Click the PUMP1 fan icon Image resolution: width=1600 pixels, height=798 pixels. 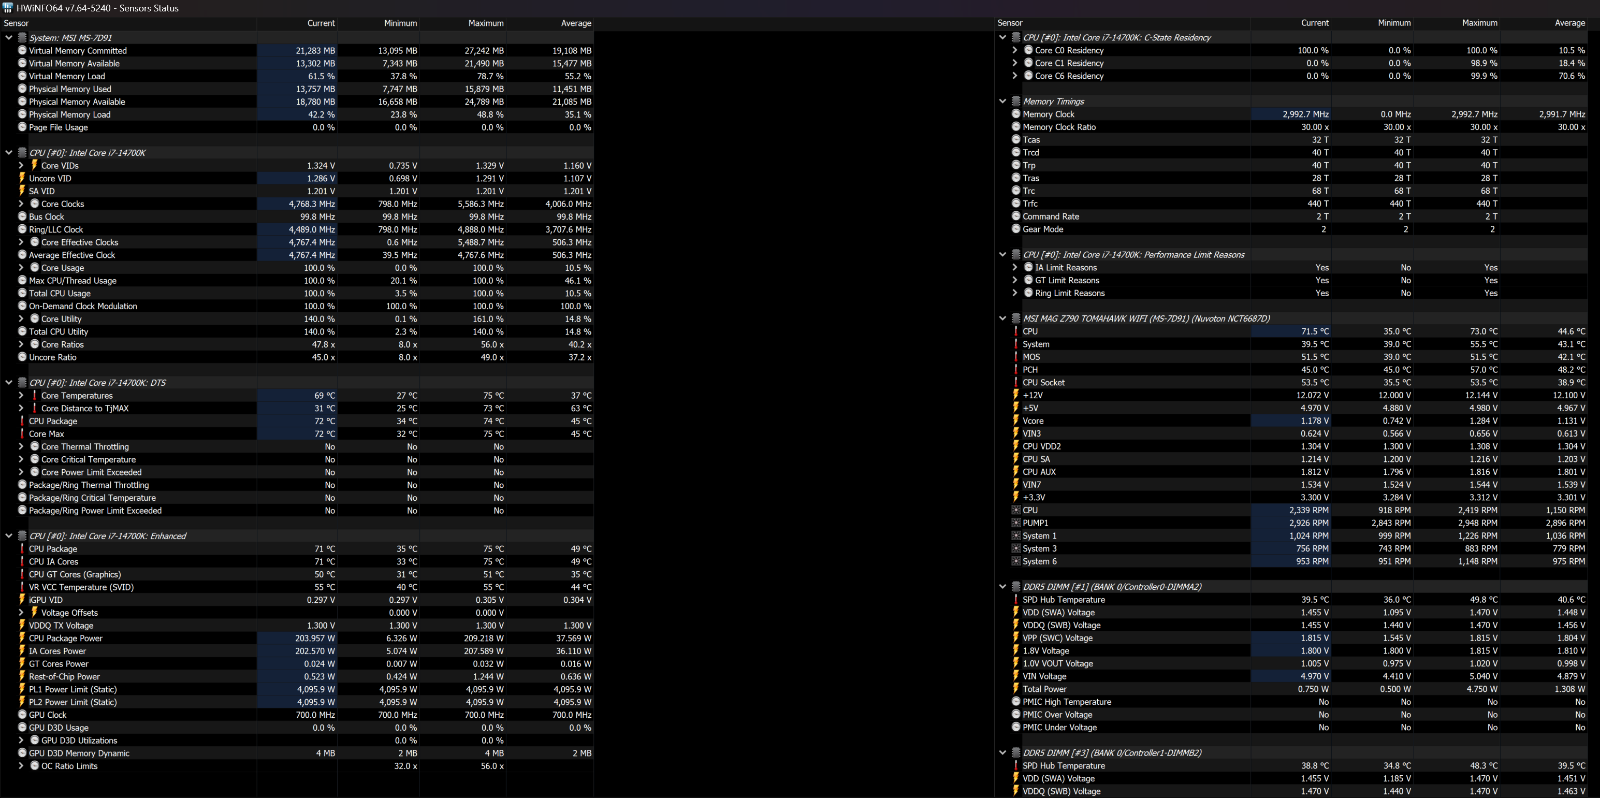pos(1016,523)
